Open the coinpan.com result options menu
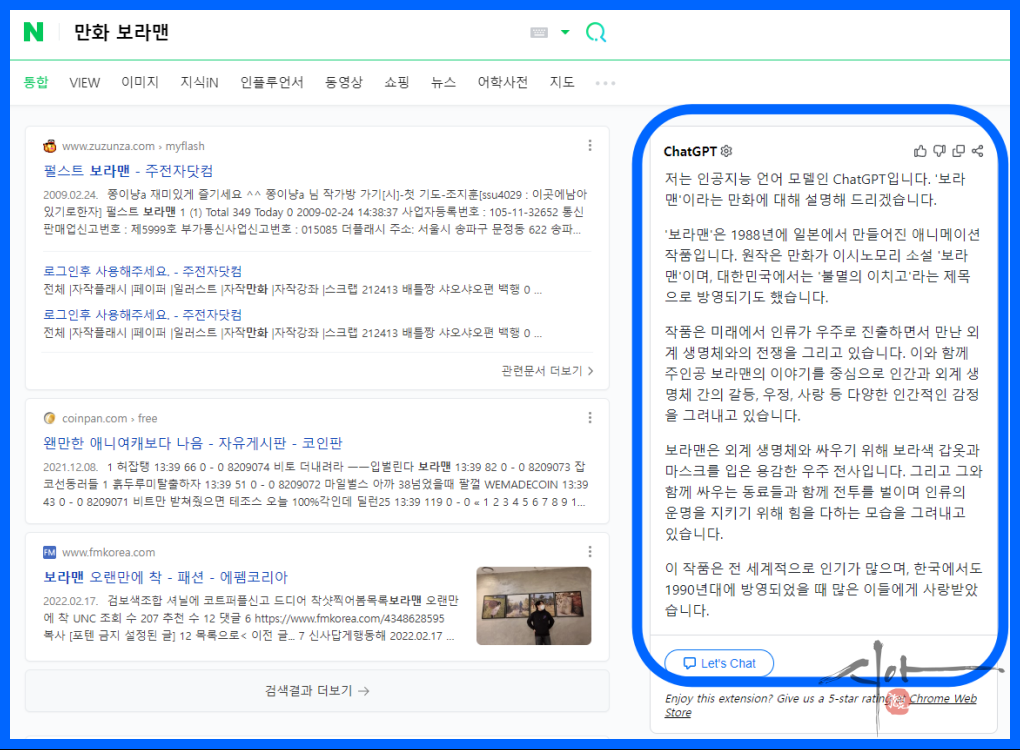Image resolution: width=1020 pixels, height=750 pixels. pyautogui.click(x=589, y=417)
